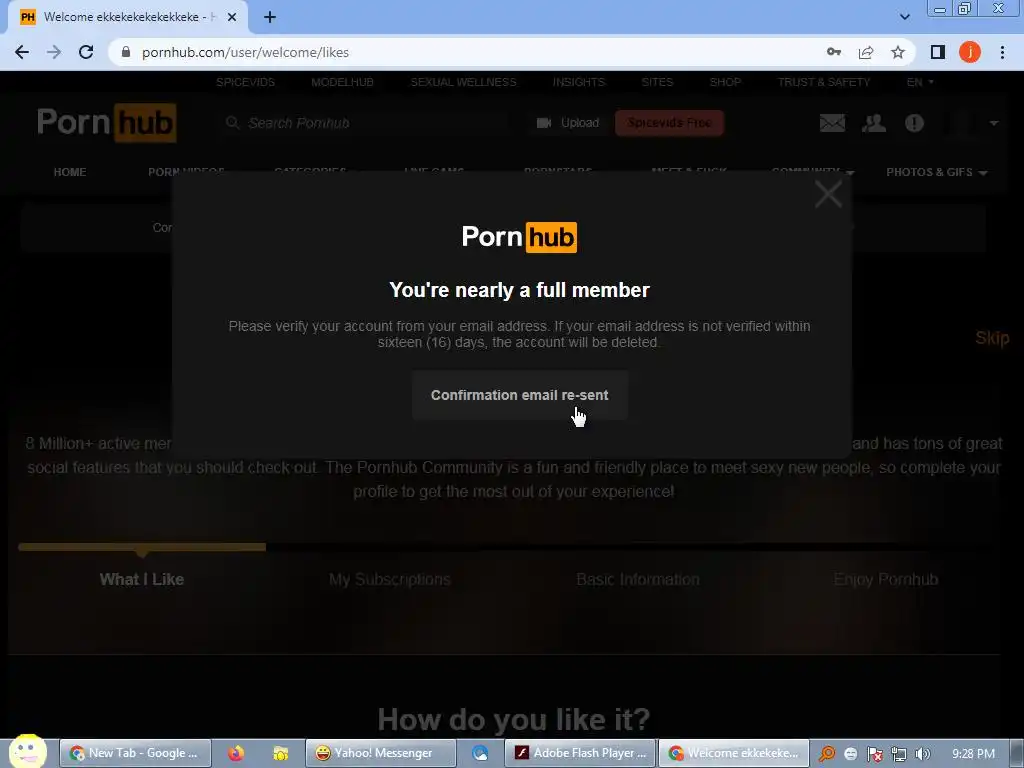
Task: Expand the Photos & GIFs menu
Action: (x=936, y=172)
